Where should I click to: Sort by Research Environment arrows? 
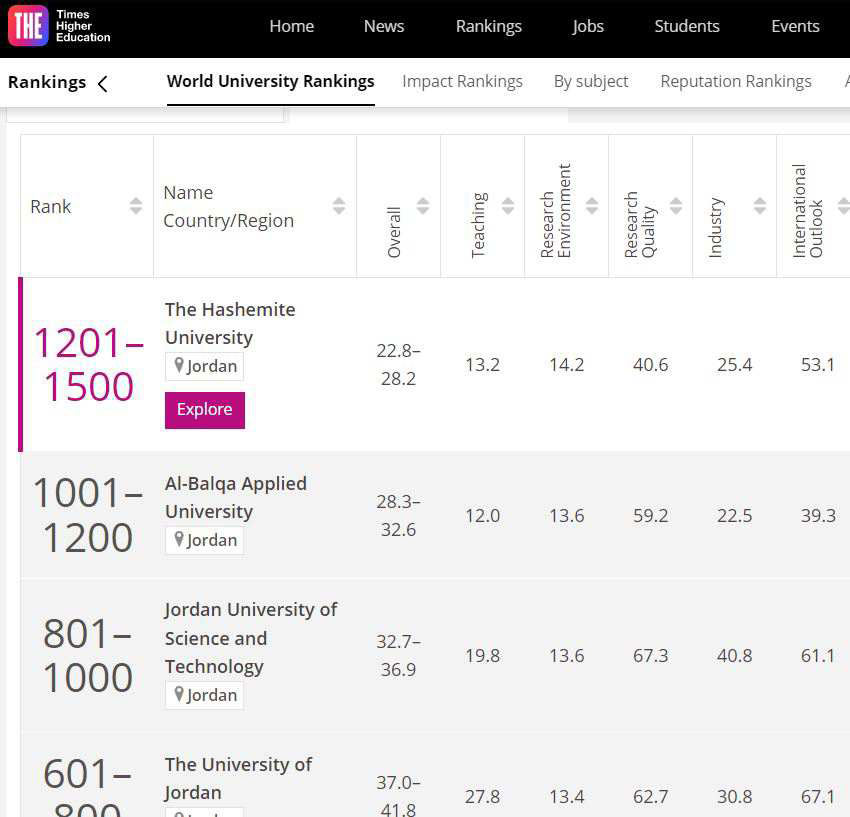[x=591, y=206]
